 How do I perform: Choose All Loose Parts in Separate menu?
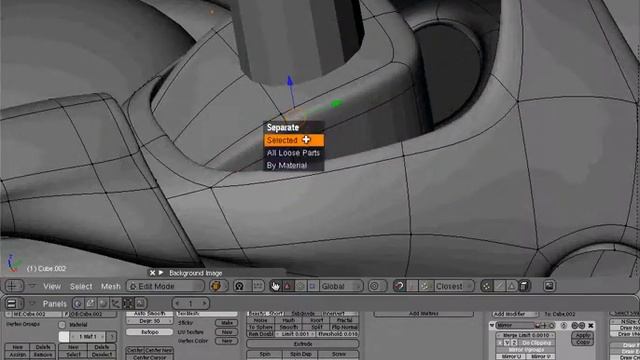point(294,153)
